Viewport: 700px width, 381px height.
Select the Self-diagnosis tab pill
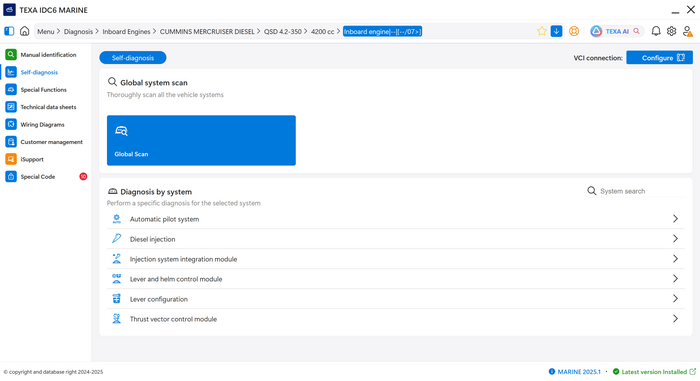[x=133, y=58]
